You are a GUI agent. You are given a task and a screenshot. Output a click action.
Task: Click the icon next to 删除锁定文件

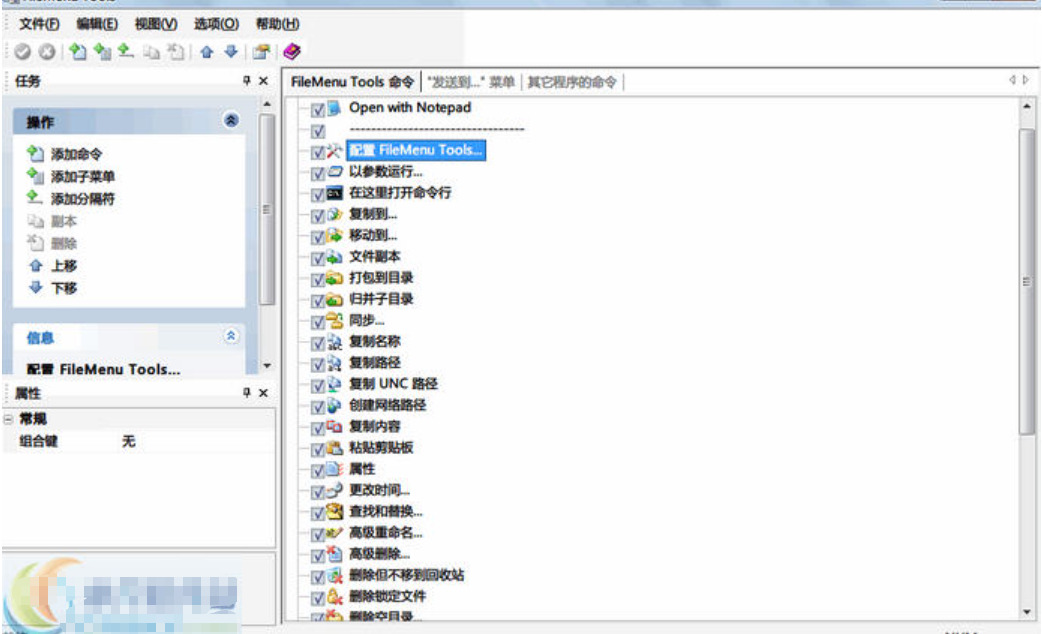[334, 596]
